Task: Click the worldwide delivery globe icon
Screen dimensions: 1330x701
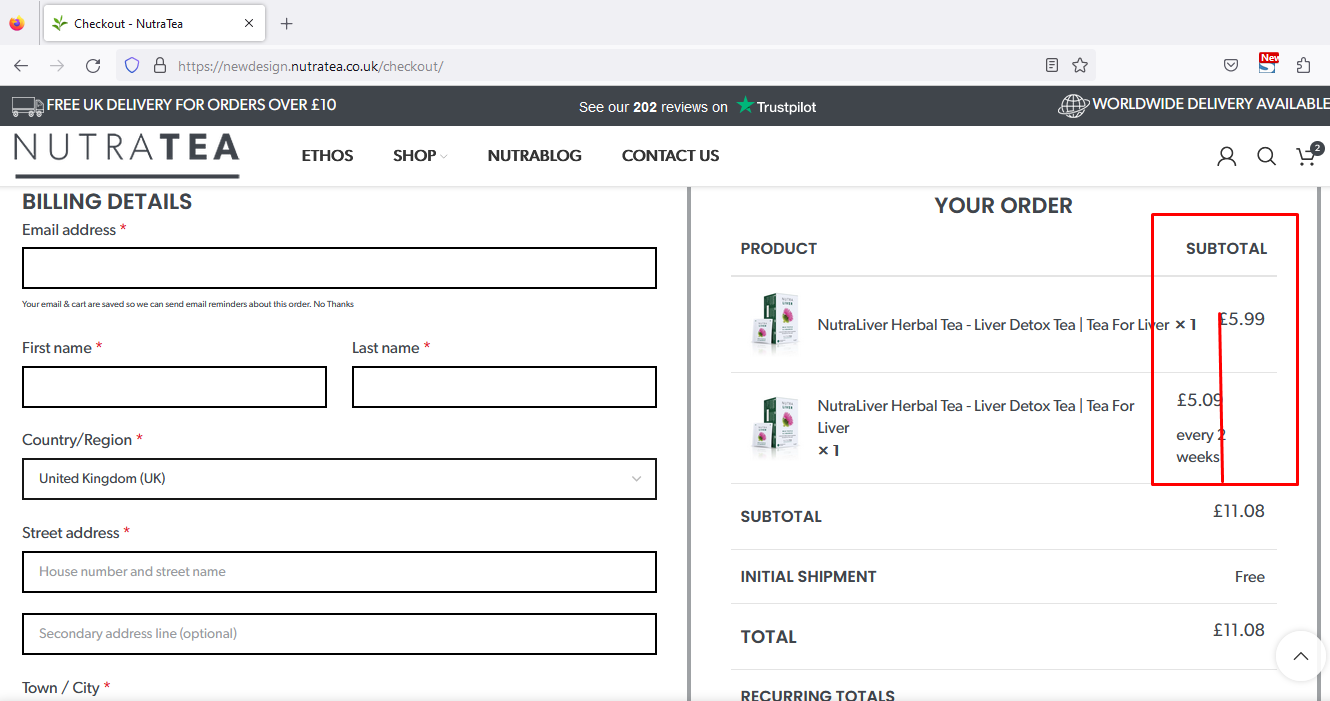Action: point(1073,105)
